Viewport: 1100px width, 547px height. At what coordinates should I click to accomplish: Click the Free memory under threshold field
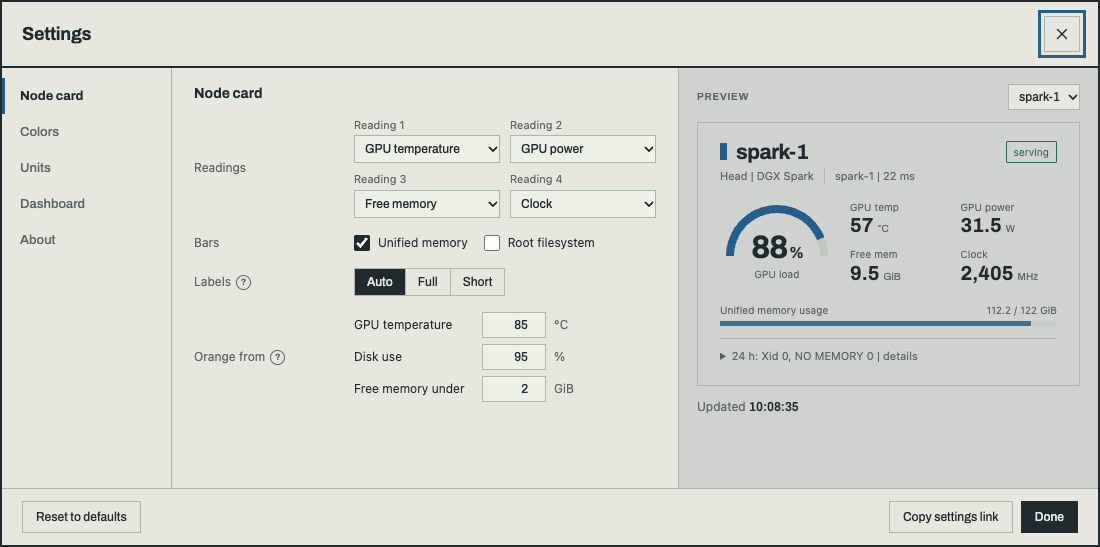[514, 389]
